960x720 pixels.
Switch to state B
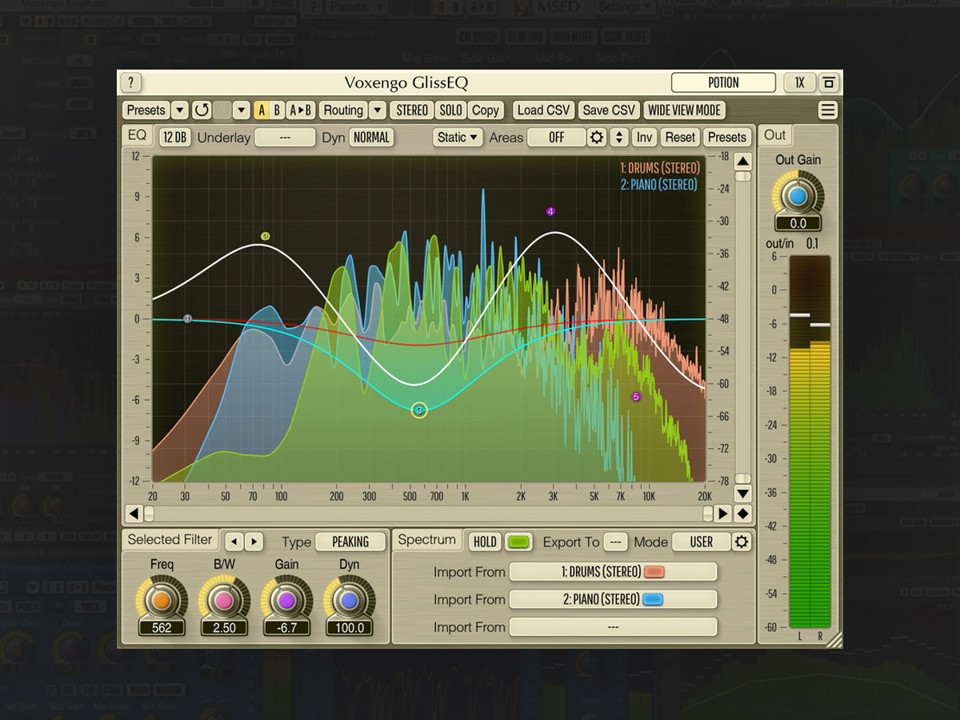(x=277, y=110)
